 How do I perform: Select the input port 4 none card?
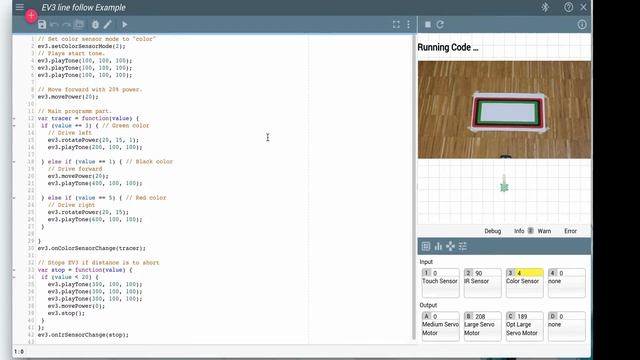(x=567, y=282)
